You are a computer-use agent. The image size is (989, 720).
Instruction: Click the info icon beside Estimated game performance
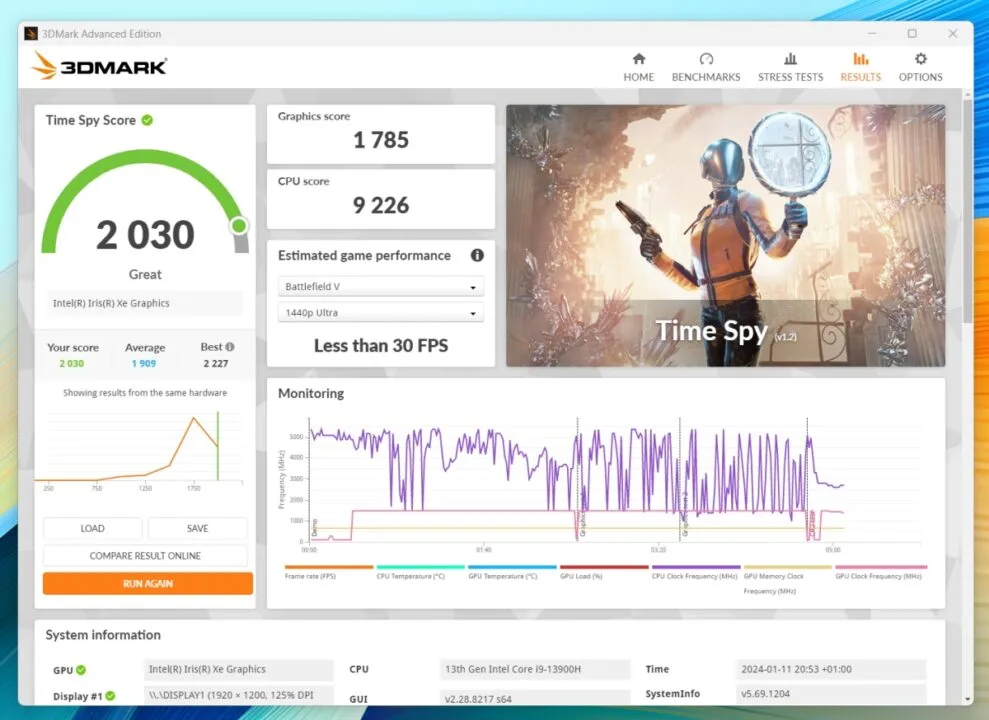[477, 255]
